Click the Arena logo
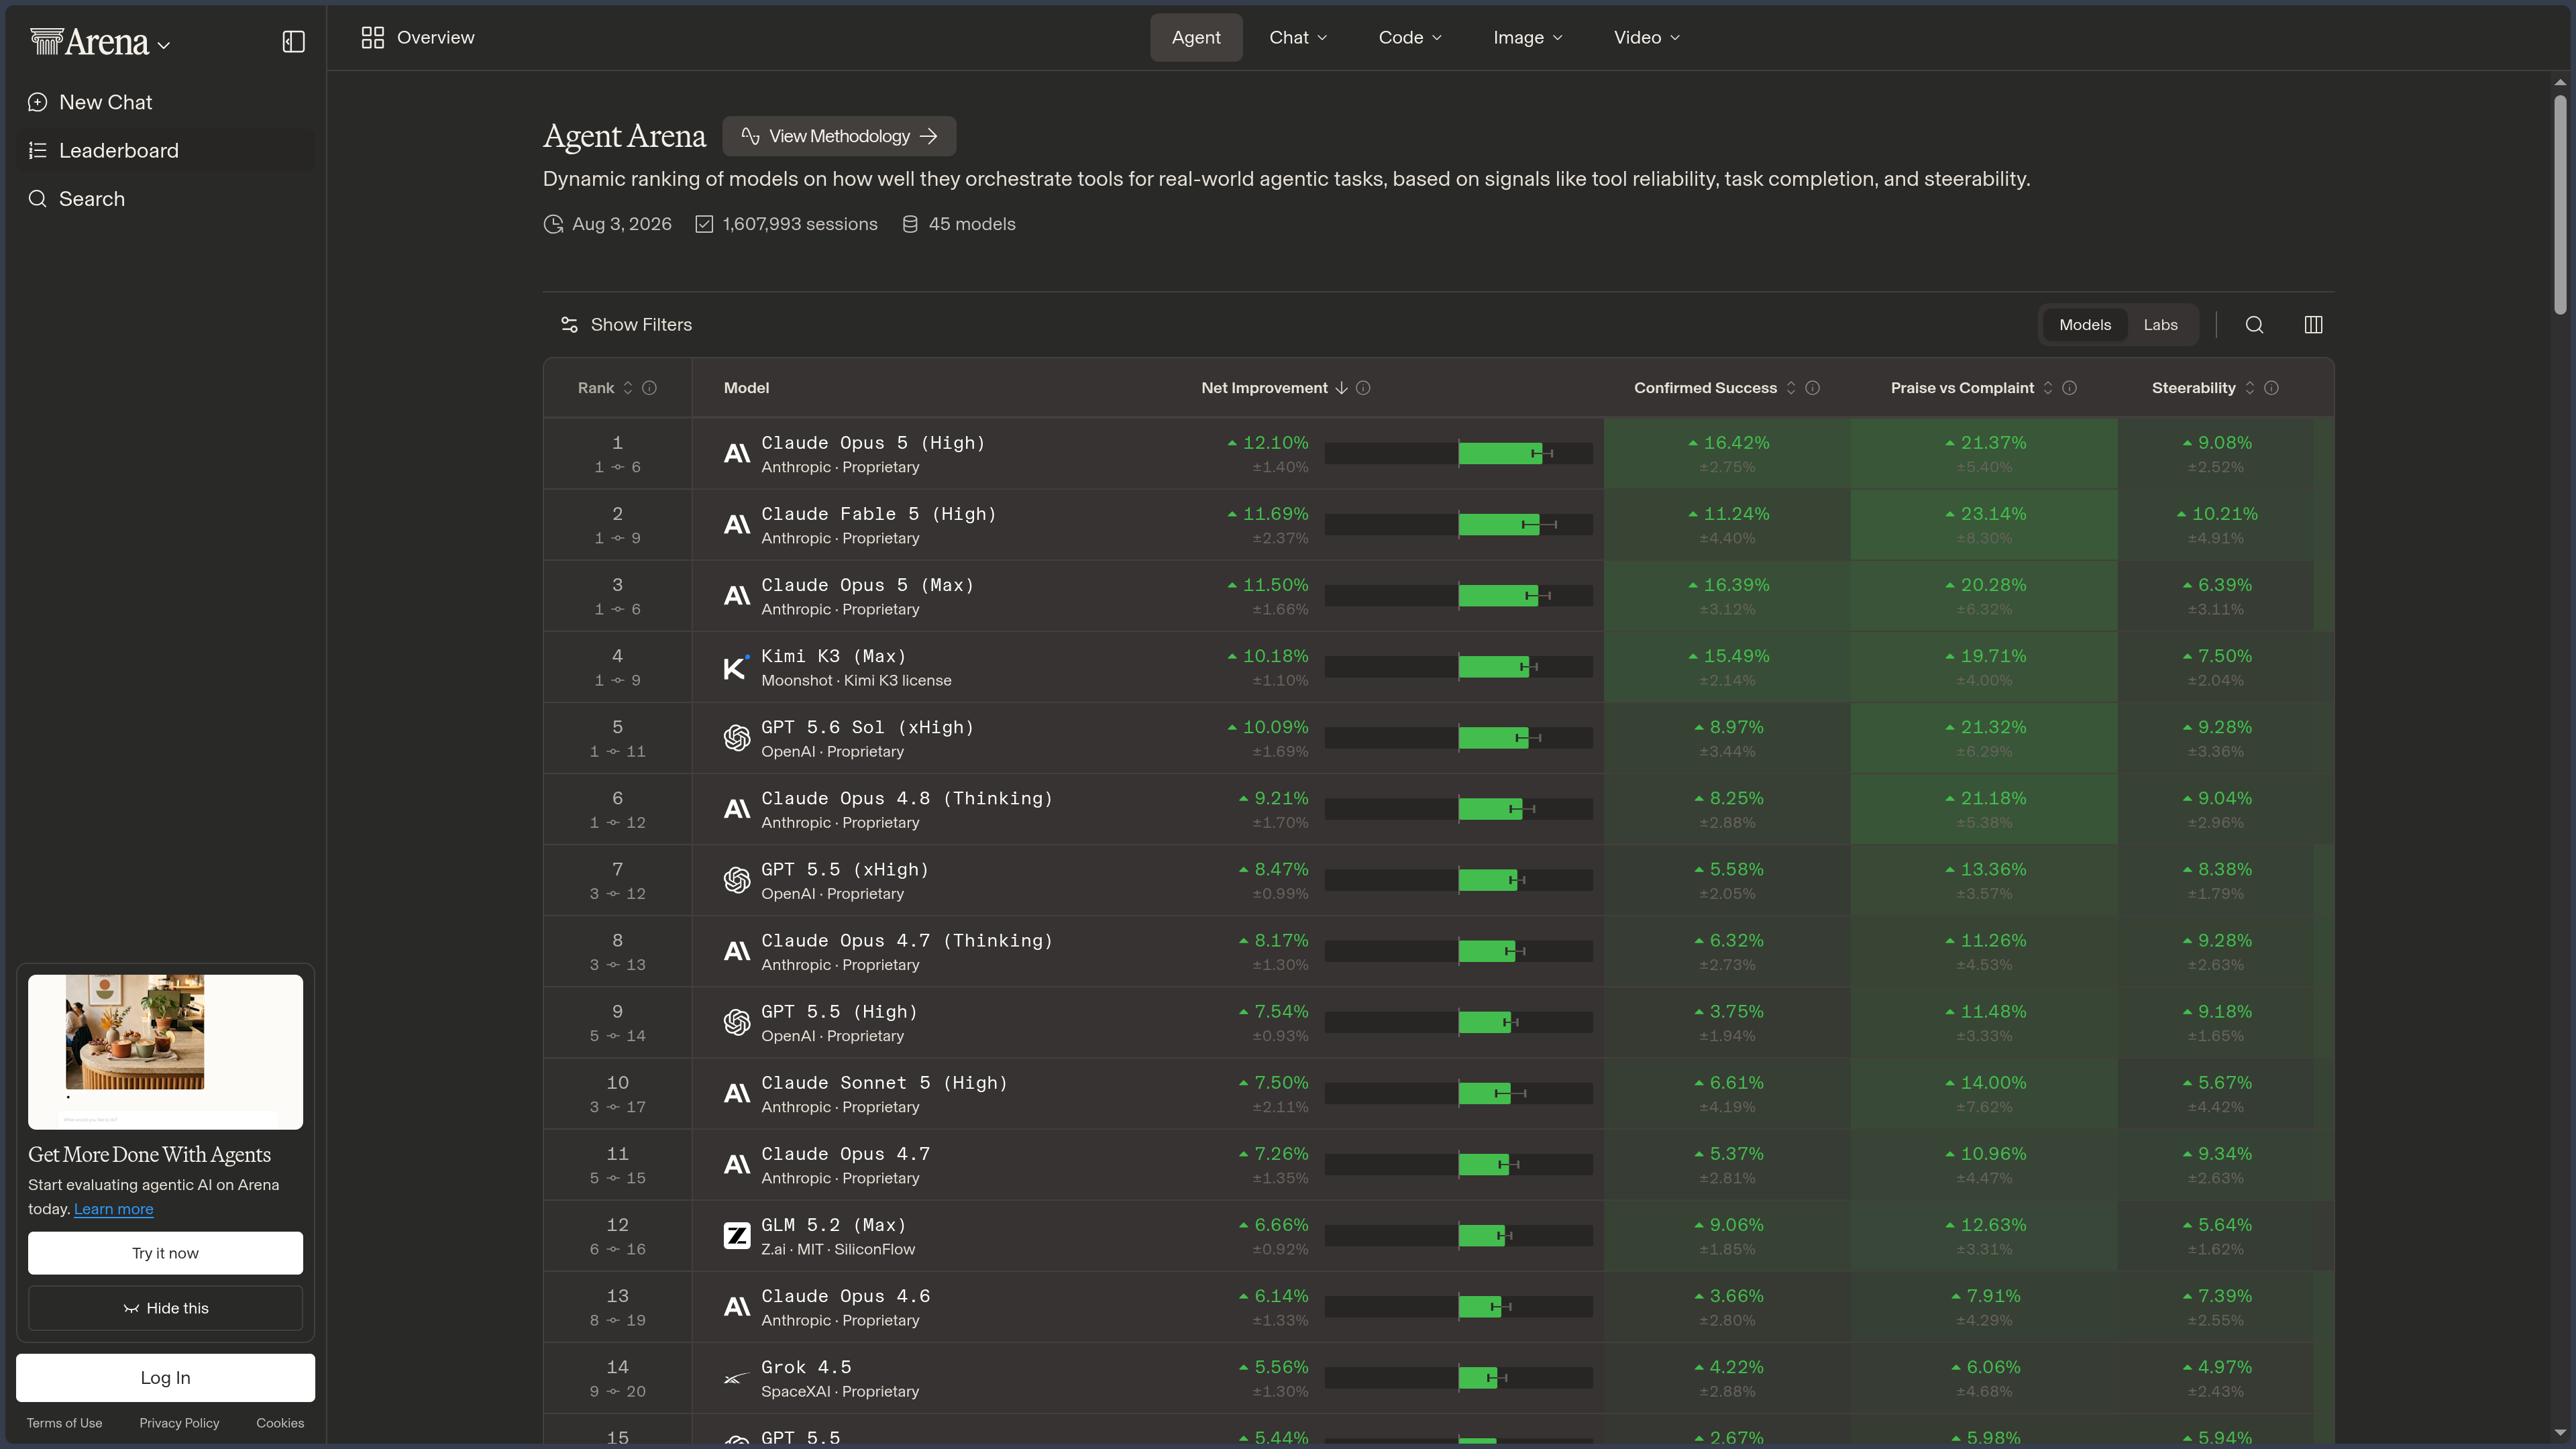Screen dimensions: 2576x1449 89,42
